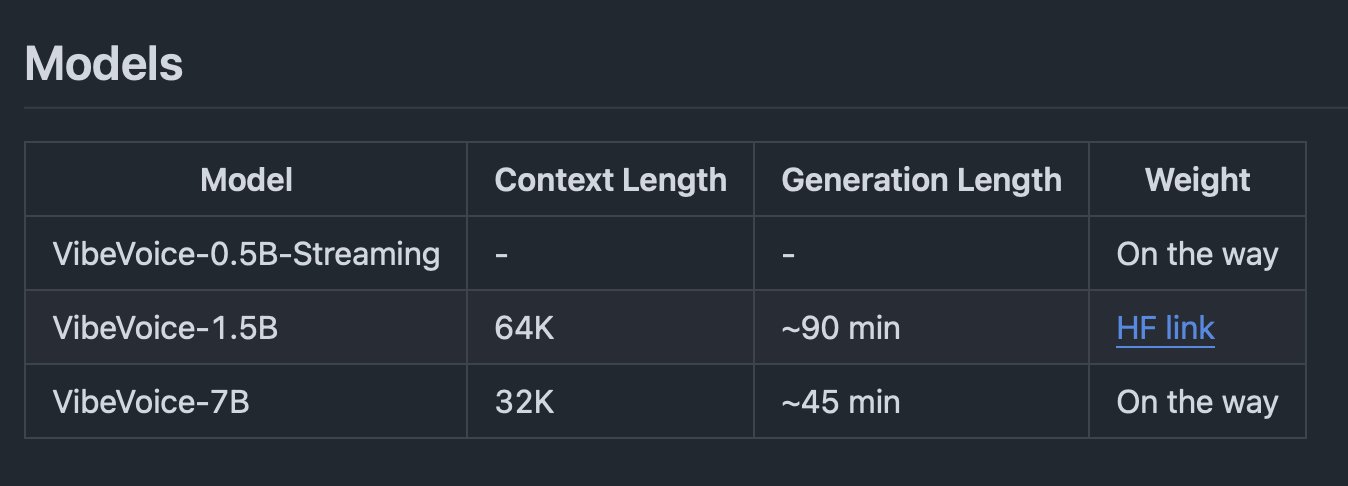
Task: Click On the way in VibeVoice-7B row
Action: 1197,402
